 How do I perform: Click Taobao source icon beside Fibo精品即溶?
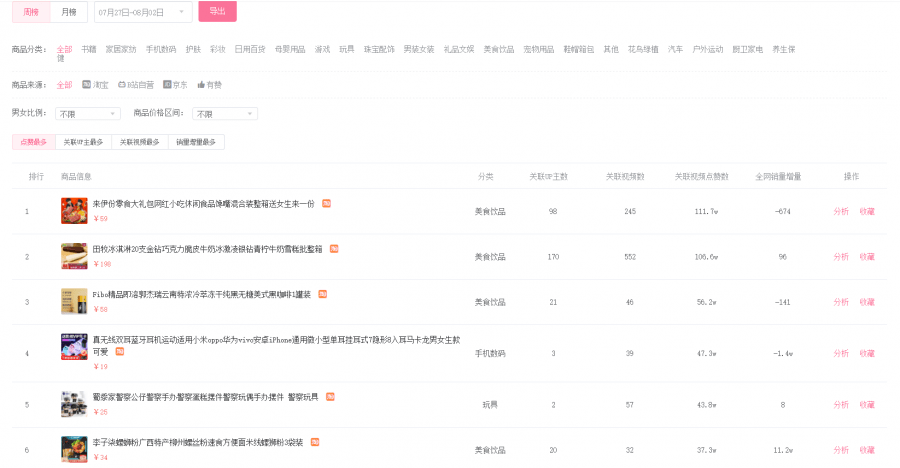(323, 294)
